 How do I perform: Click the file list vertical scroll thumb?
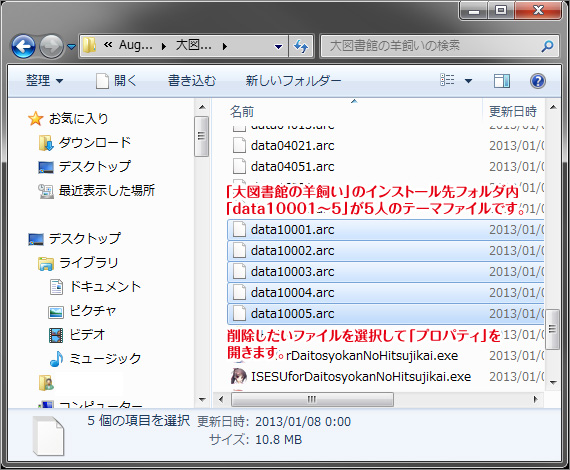pyautogui.click(x=553, y=329)
